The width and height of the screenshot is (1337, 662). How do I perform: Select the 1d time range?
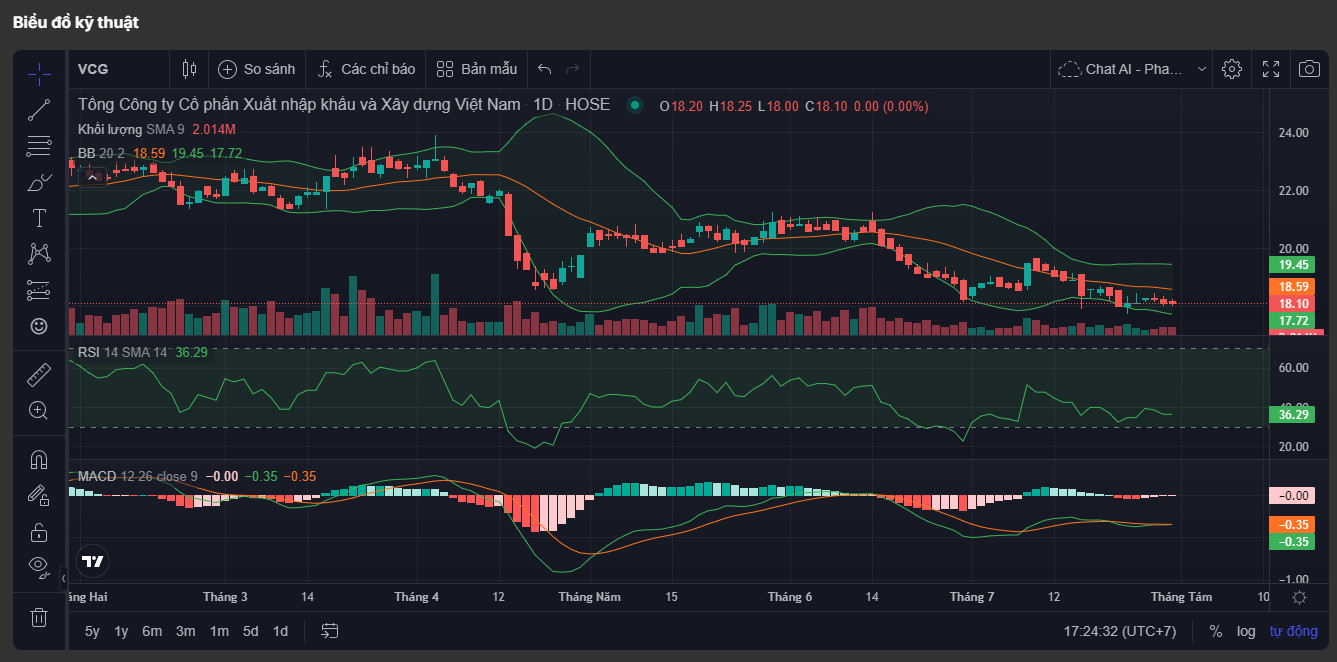[281, 631]
